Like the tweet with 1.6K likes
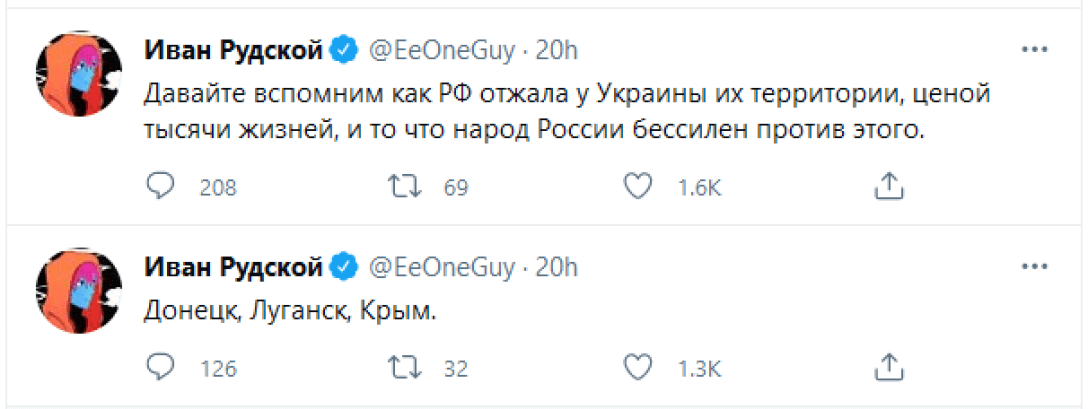The height and width of the screenshot is (409, 1088). point(637,185)
